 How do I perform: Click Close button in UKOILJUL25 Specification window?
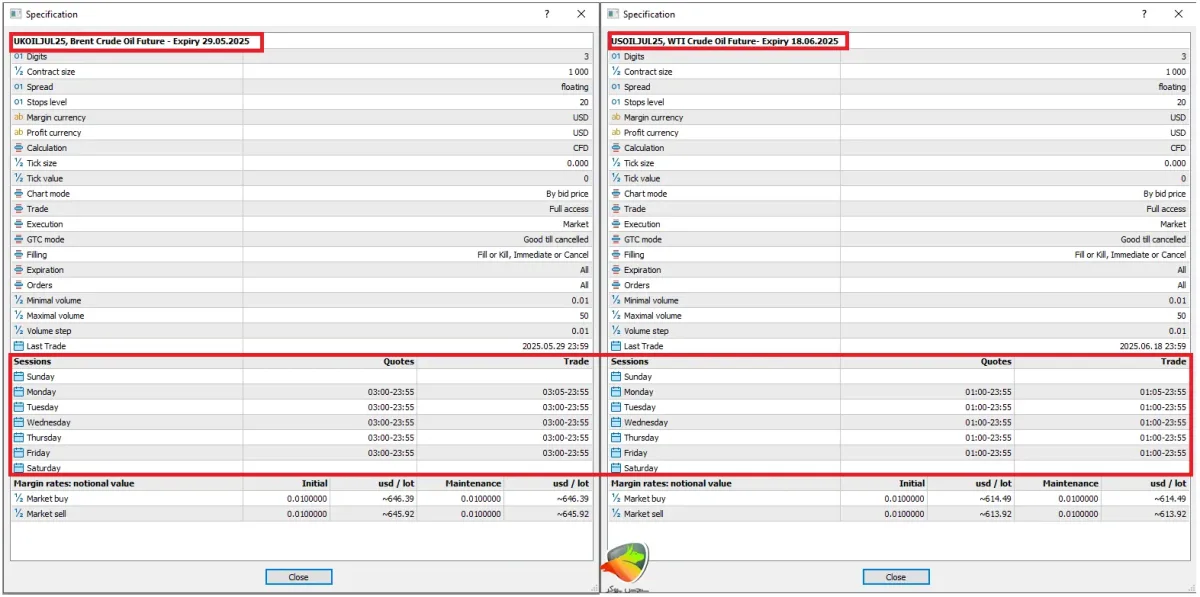[x=298, y=577]
